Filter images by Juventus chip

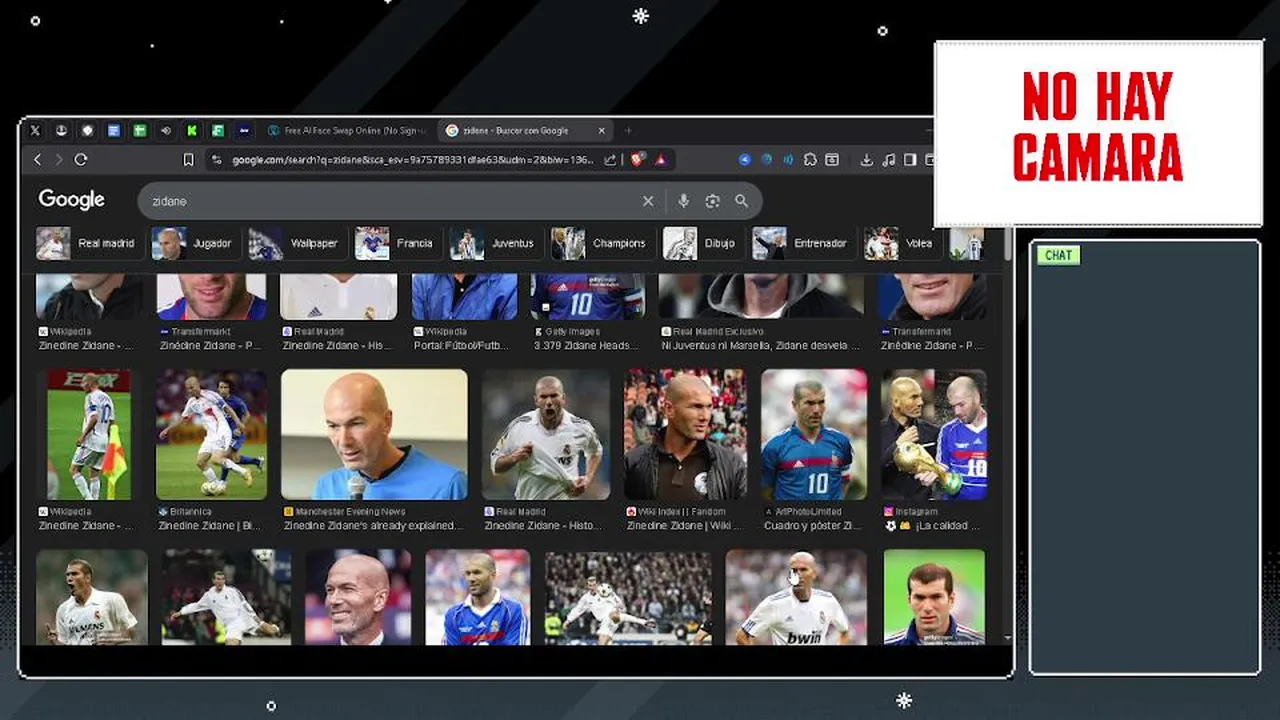[x=494, y=243]
